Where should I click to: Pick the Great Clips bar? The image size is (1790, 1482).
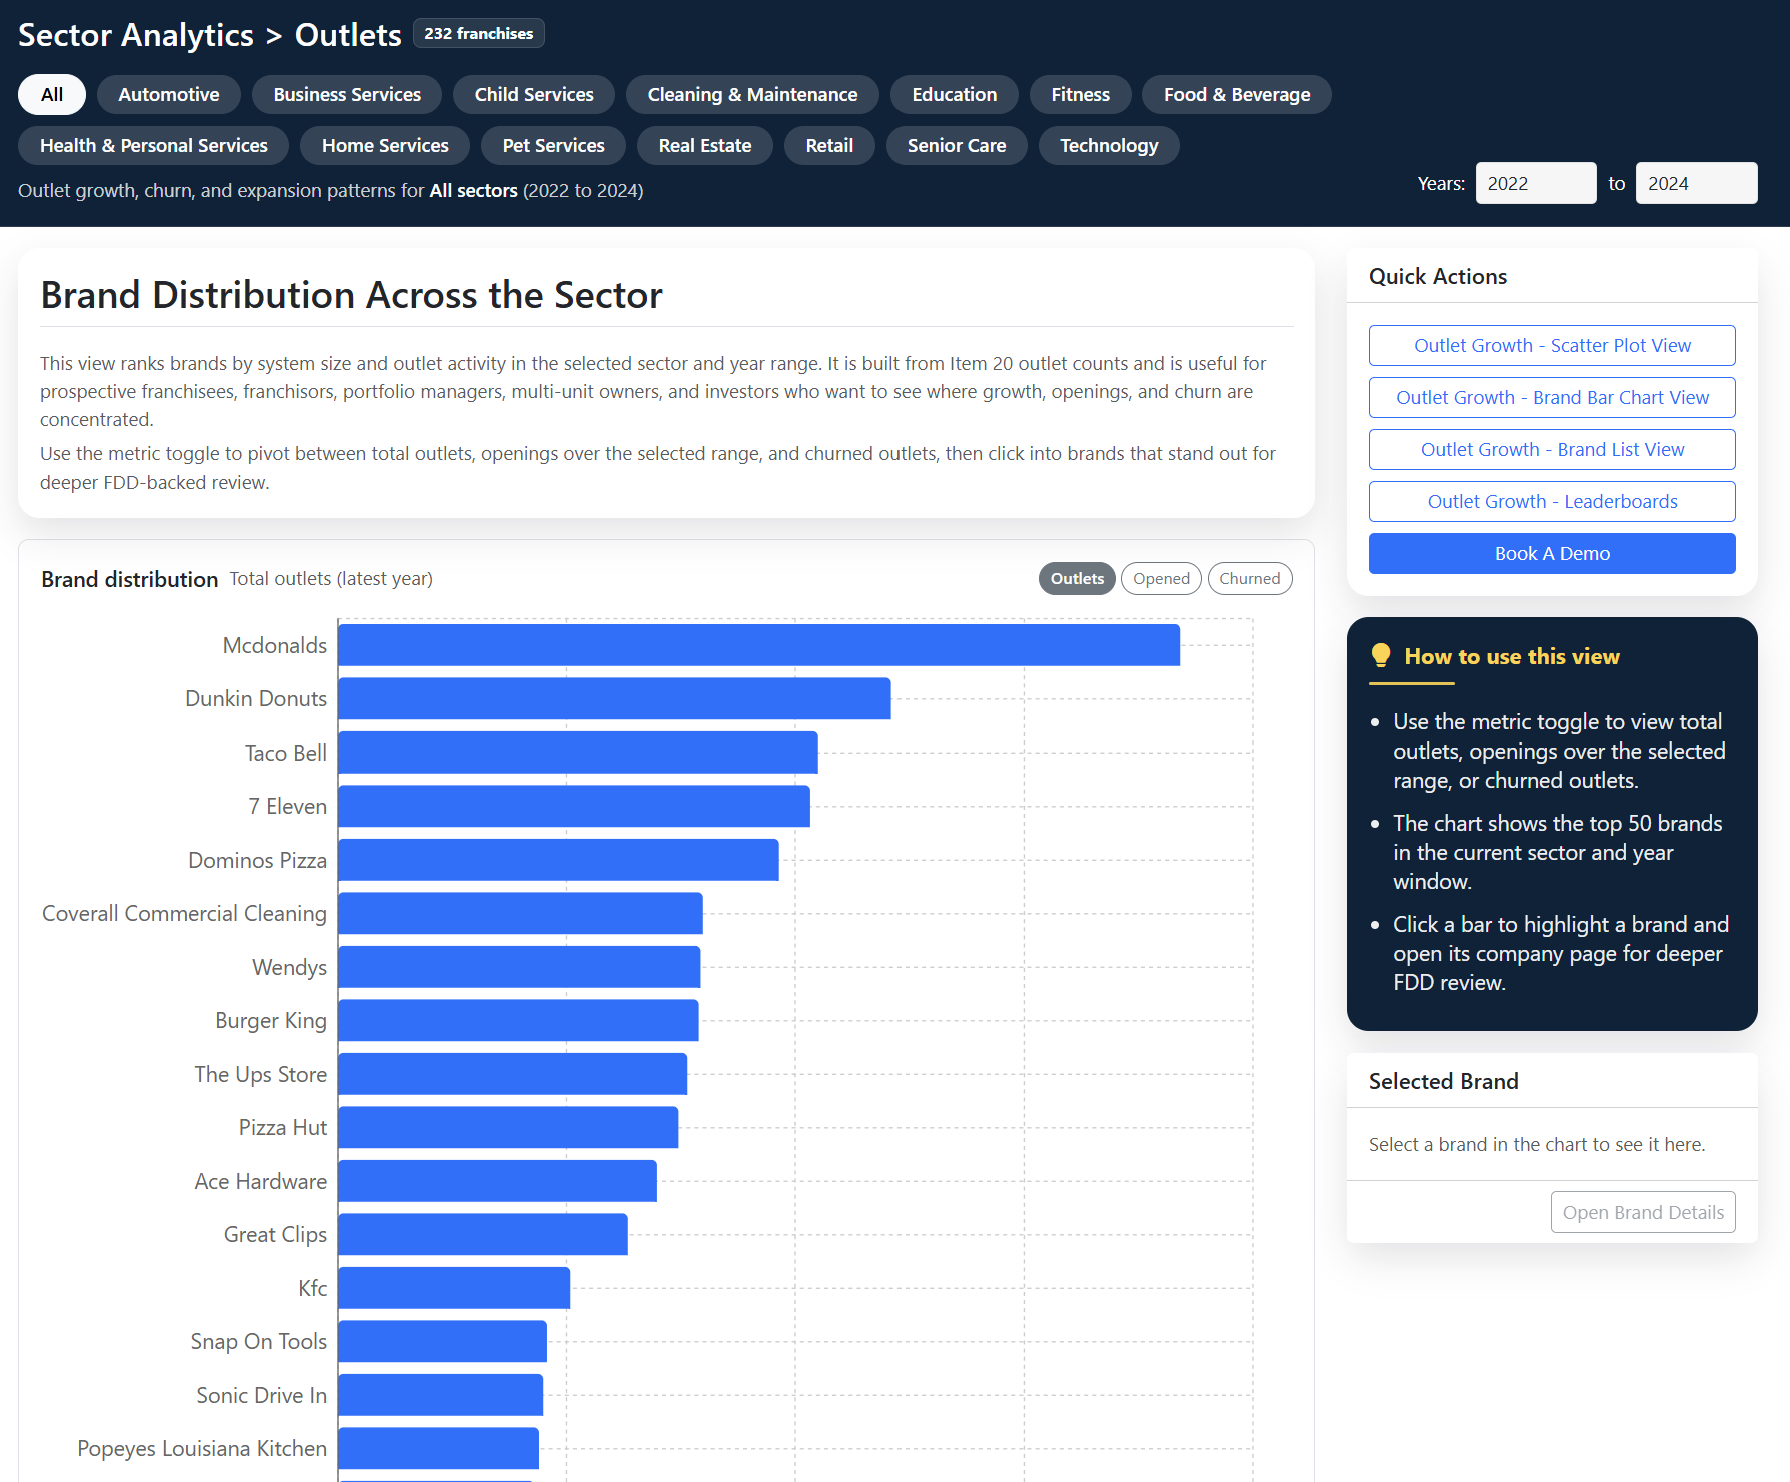point(483,1234)
